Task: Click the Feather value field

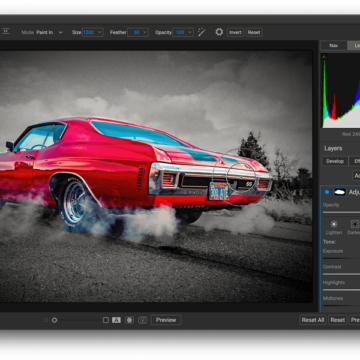Action: coord(136,32)
